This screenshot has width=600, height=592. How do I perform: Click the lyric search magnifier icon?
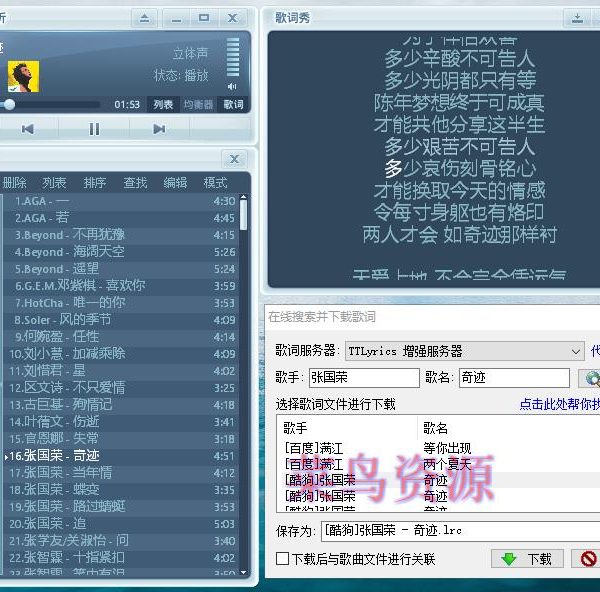(x=590, y=378)
